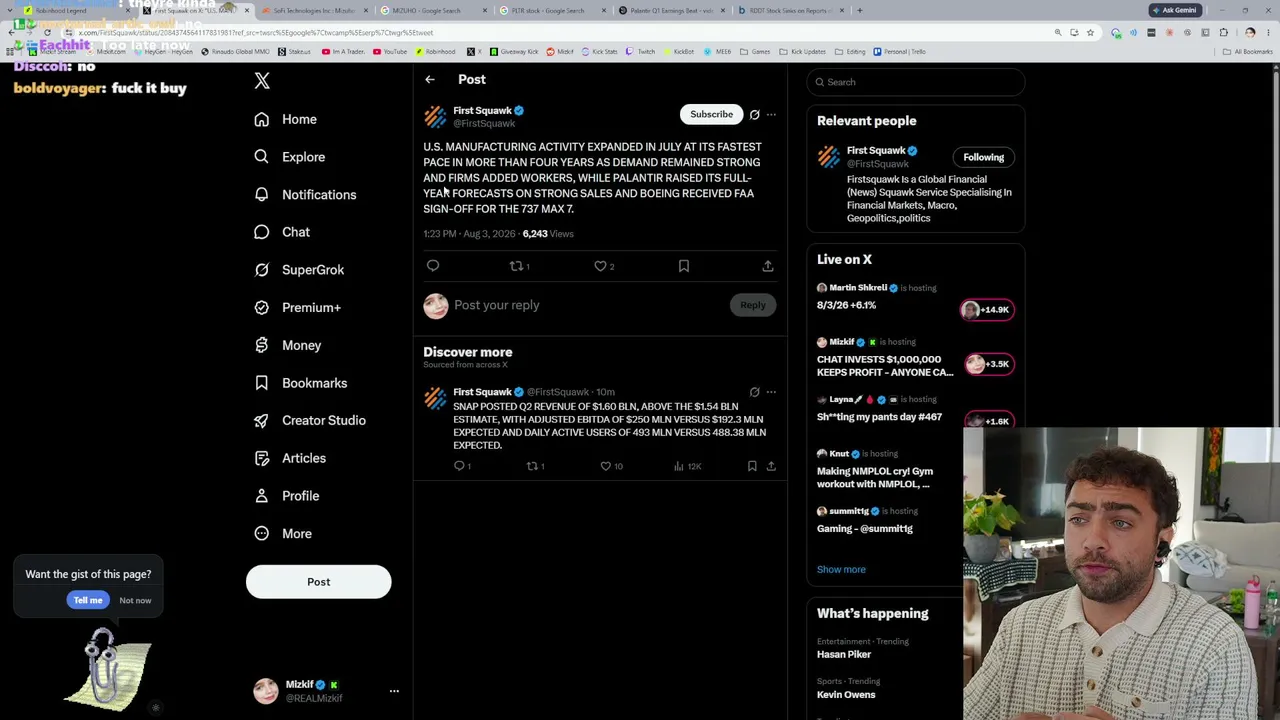Open Money in the sidebar
The height and width of the screenshot is (720, 1280).
288,345
